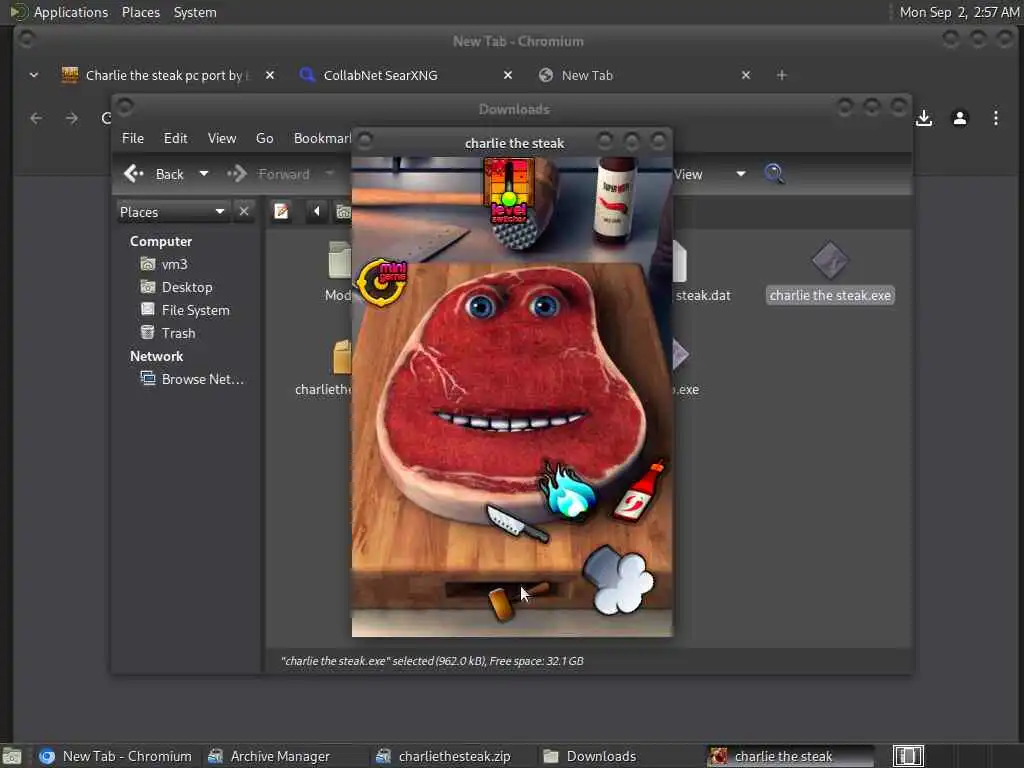Click the show desktop icon in taskbar
Viewport: 1024px width, 768px height.
click(x=12, y=756)
